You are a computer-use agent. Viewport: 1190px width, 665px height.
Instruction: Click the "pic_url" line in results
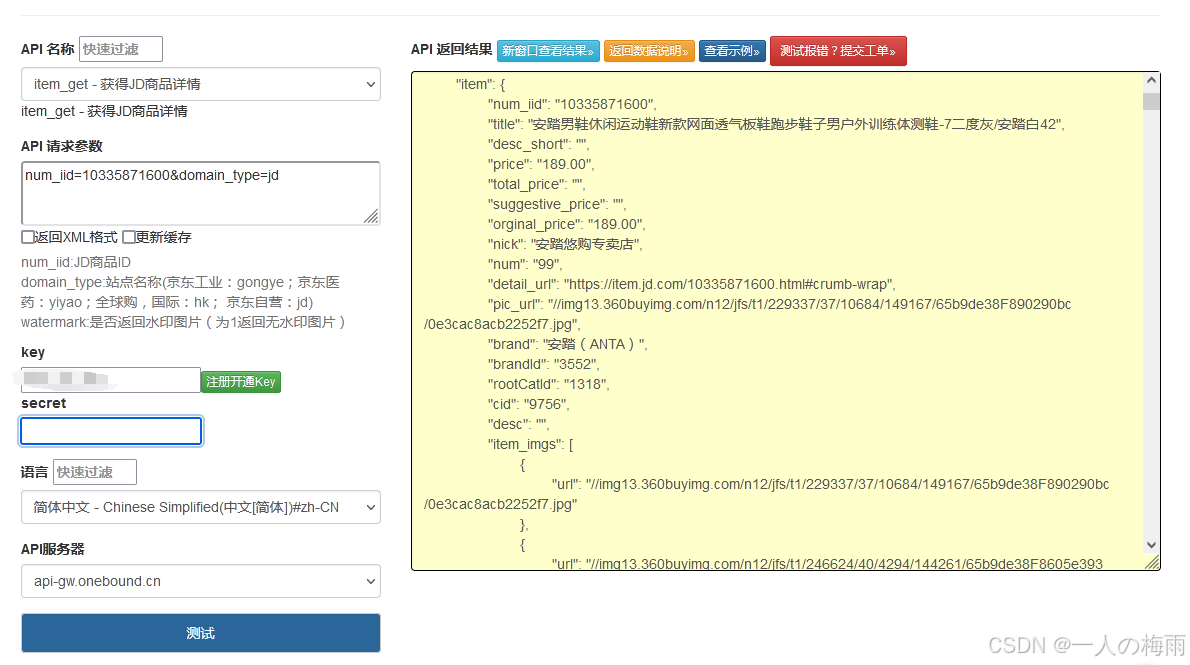pyautogui.click(x=748, y=314)
